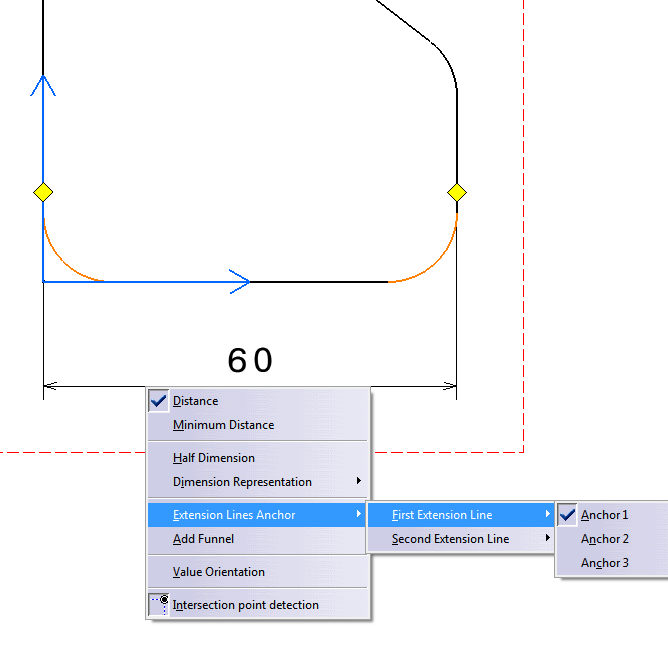Choose Minimum Distance from context menu
The height and width of the screenshot is (655, 668).
(x=257, y=425)
